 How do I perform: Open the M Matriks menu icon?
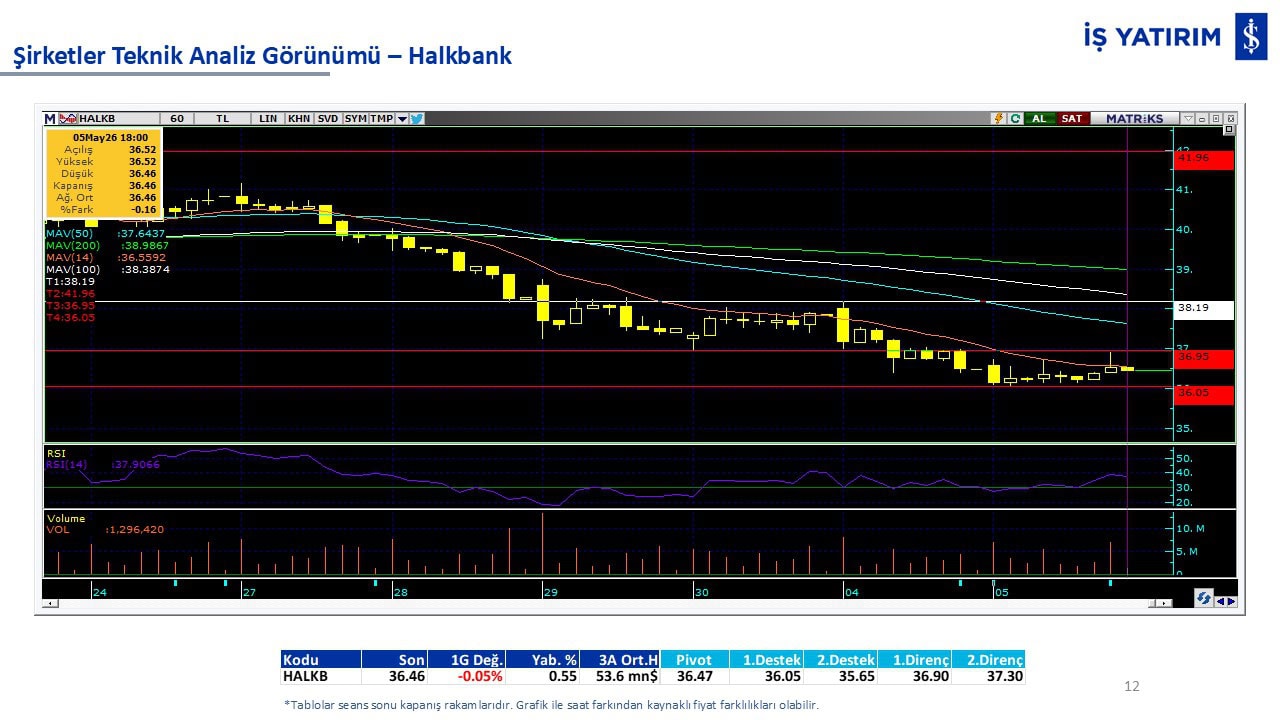(x=50, y=118)
